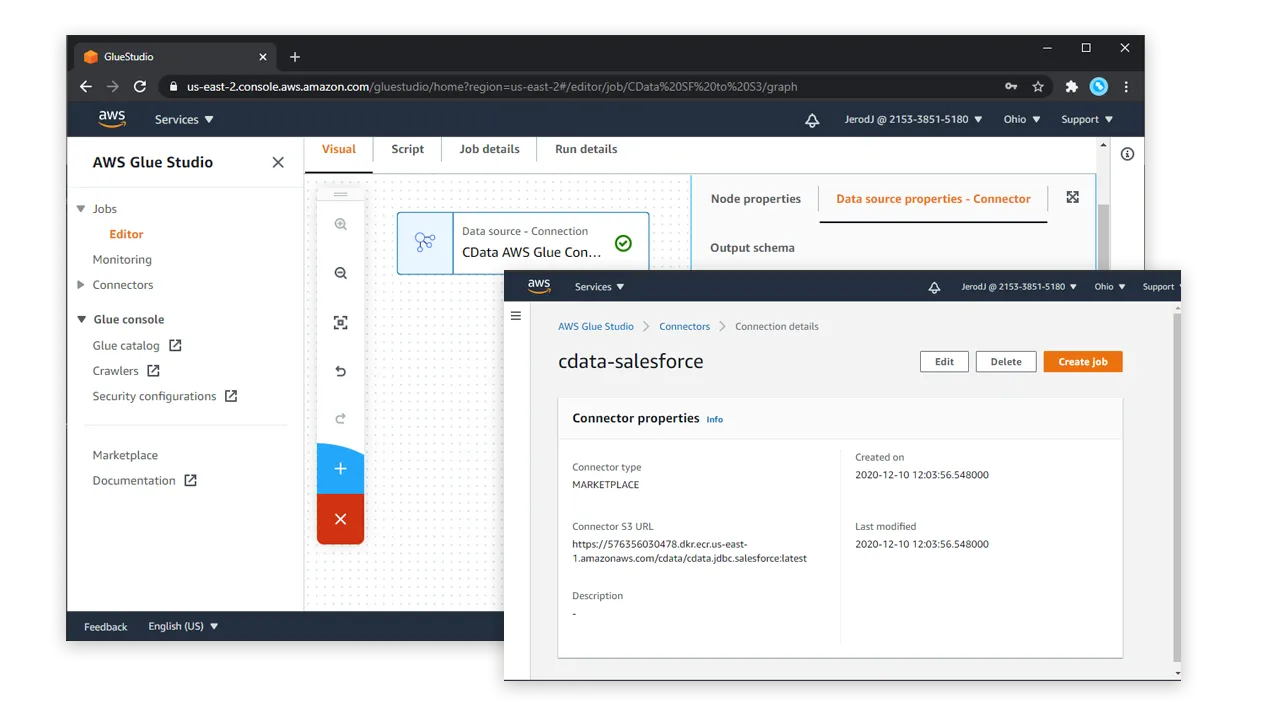Image resolution: width=1281 pixels, height=720 pixels.
Task: Fit the graph to the screen
Action: (x=340, y=322)
